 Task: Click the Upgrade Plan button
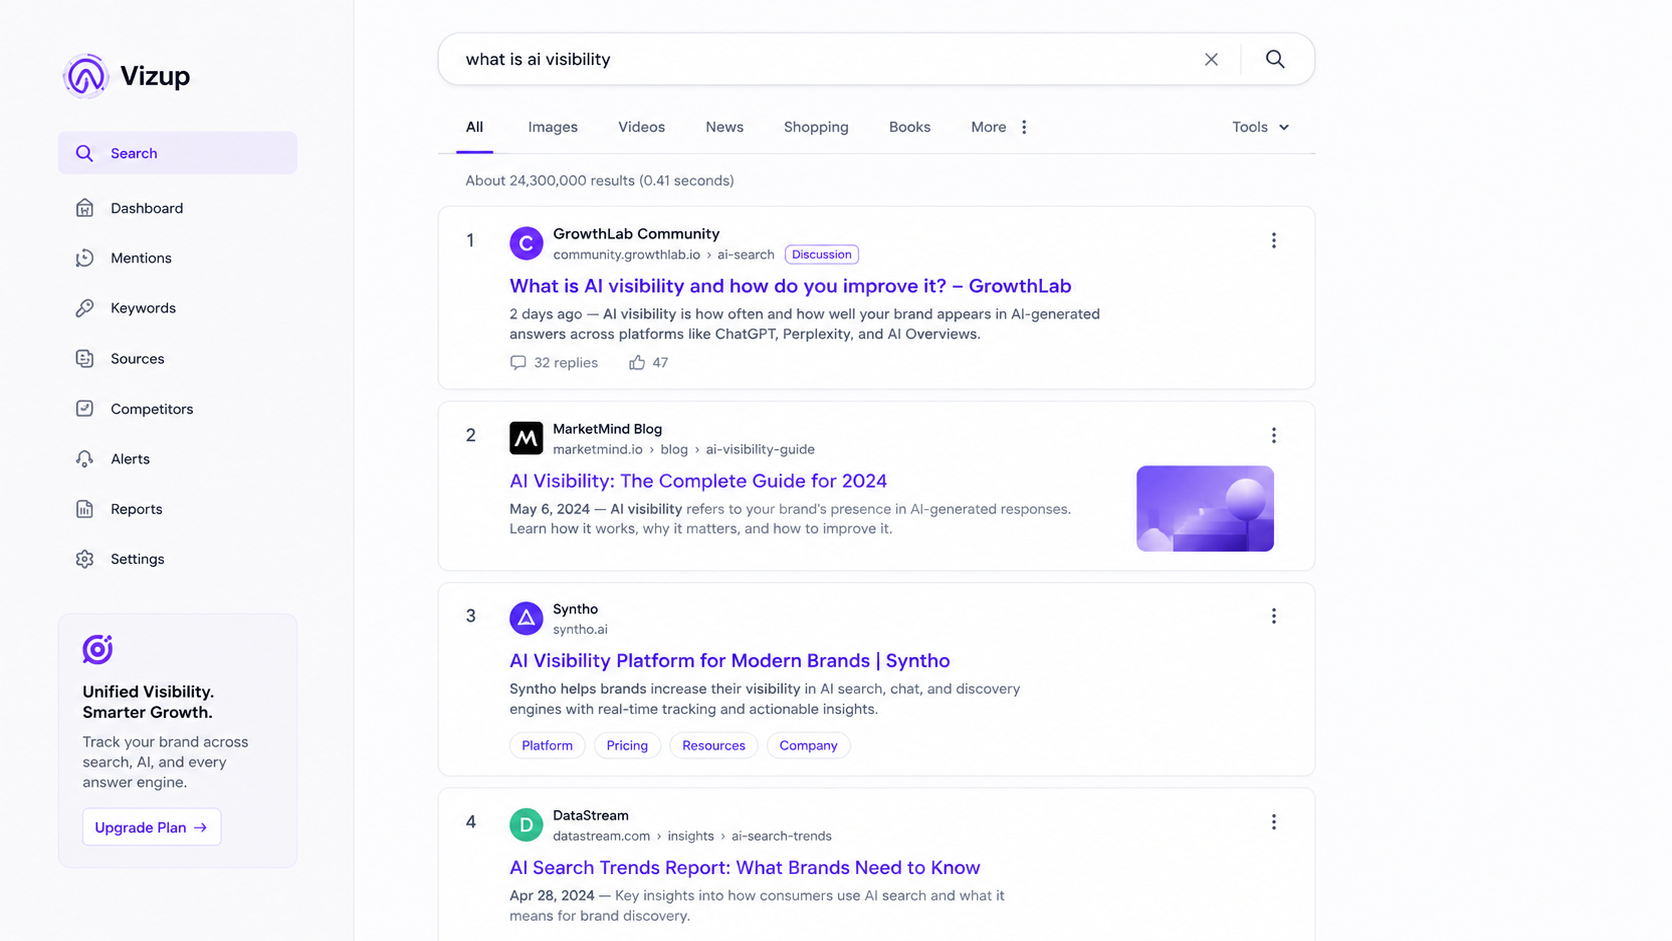click(151, 827)
